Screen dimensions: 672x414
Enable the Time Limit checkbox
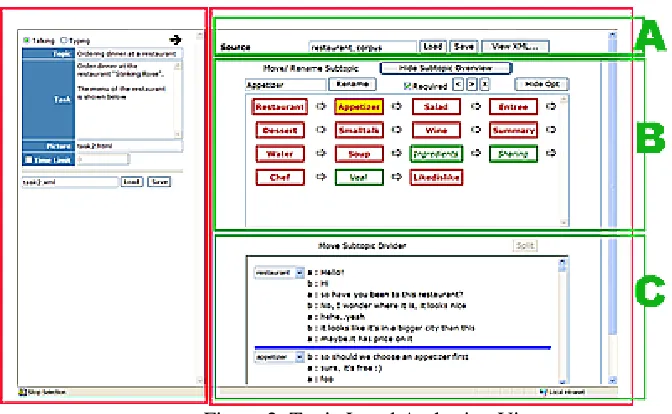click(x=29, y=160)
